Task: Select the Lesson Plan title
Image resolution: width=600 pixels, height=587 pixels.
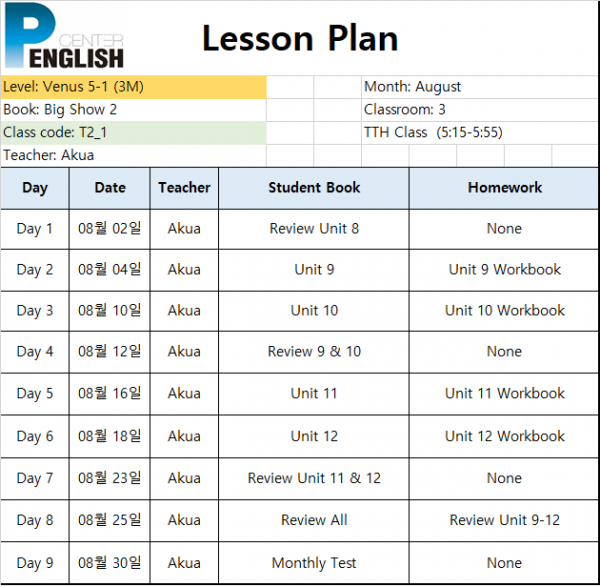Action: (x=300, y=38)
